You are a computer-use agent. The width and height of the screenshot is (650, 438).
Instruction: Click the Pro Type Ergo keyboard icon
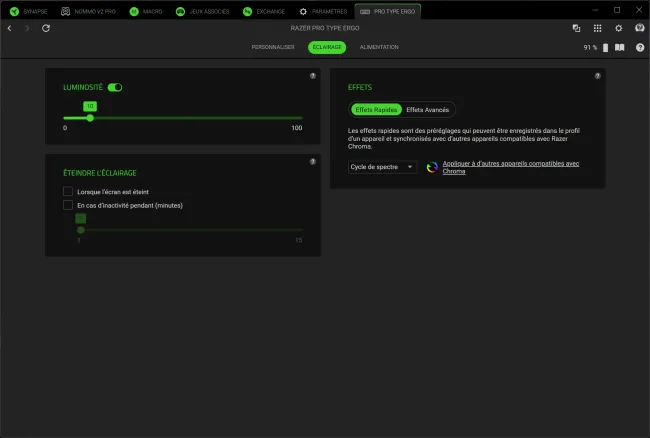point(365,12)
